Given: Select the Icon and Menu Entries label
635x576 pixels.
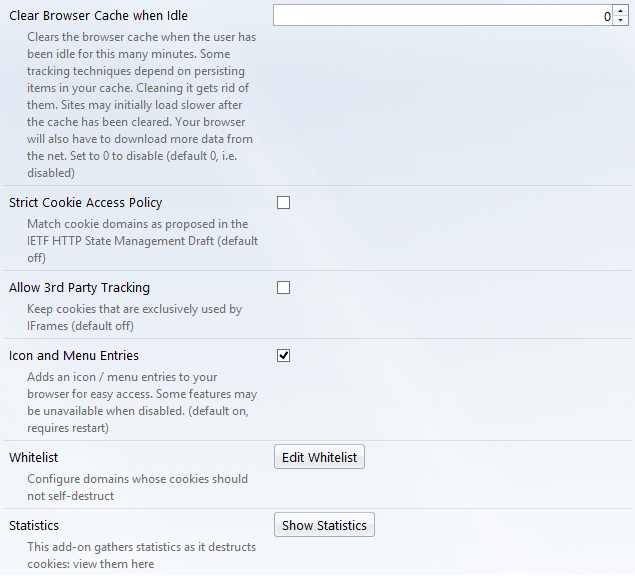Looking at the screenshot, I should click(x=74, y=356).
